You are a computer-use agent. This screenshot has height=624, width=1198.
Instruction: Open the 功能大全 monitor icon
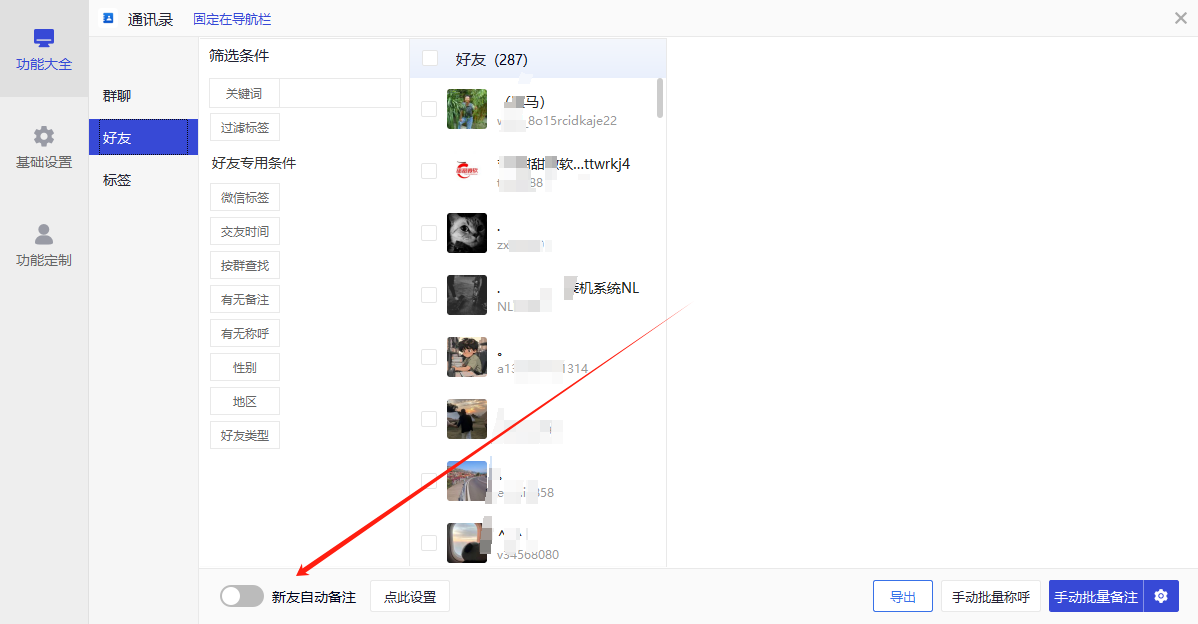click(x=44, y=37)
